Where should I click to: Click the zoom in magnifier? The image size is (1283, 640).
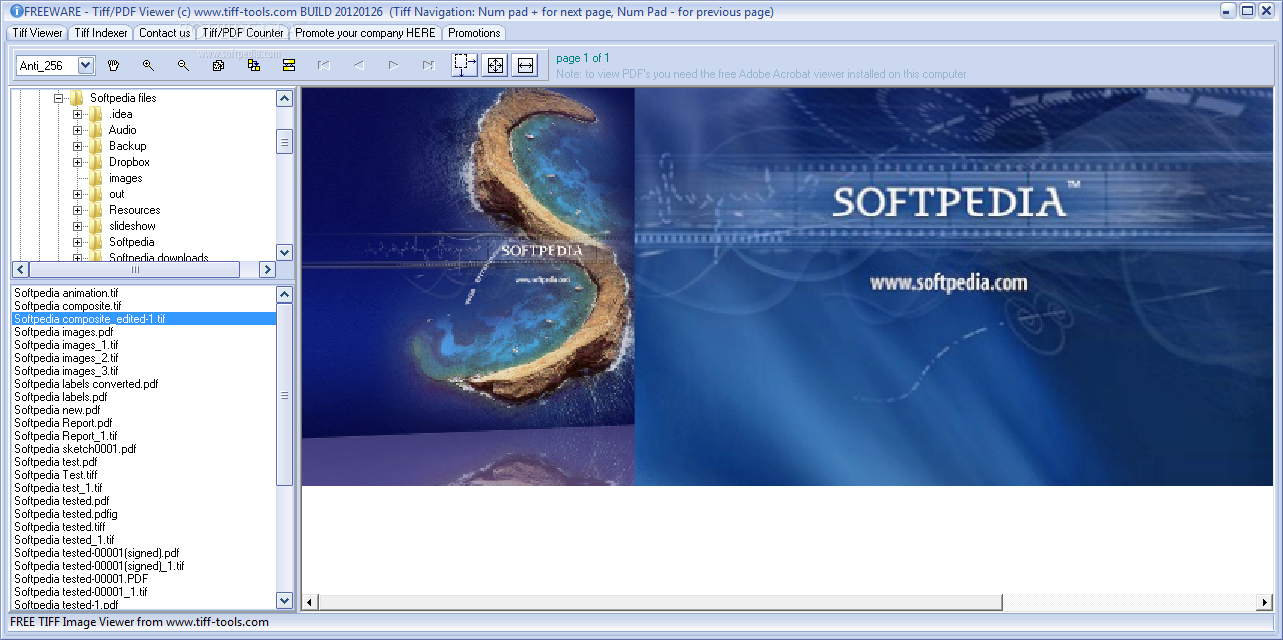click(148, 65)
